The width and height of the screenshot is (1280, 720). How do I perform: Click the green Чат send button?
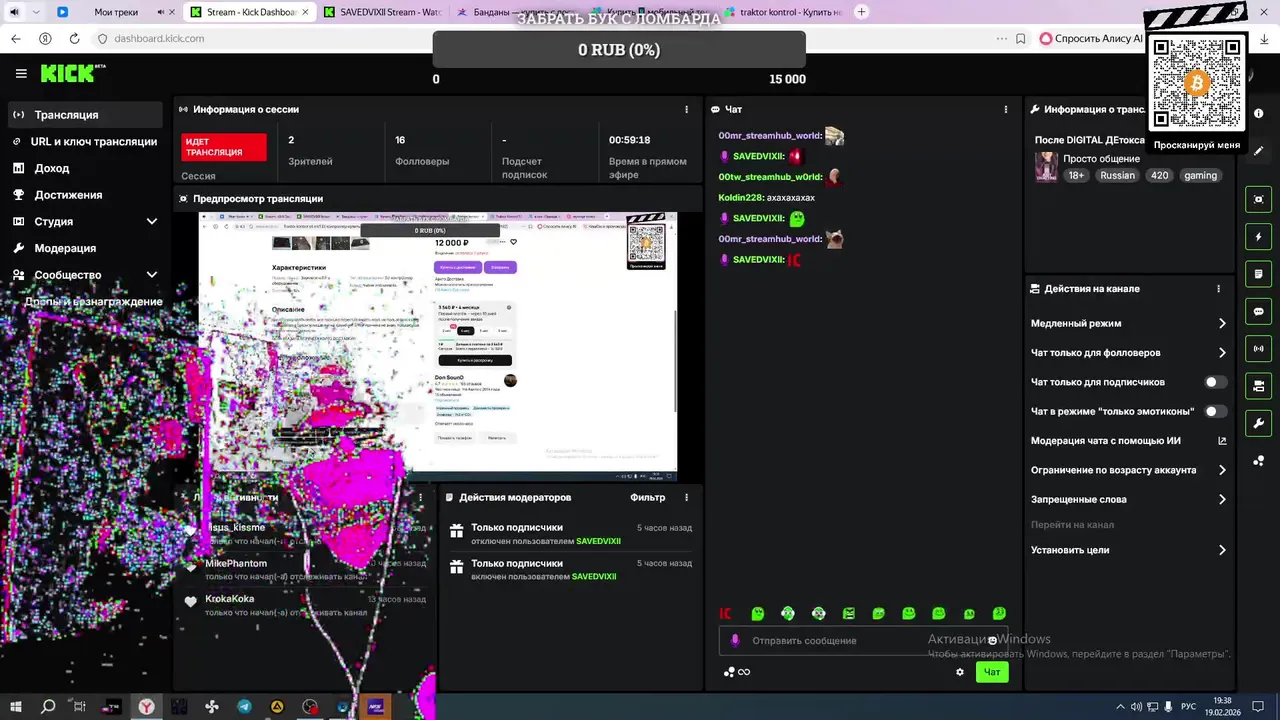tap(992, 672)
